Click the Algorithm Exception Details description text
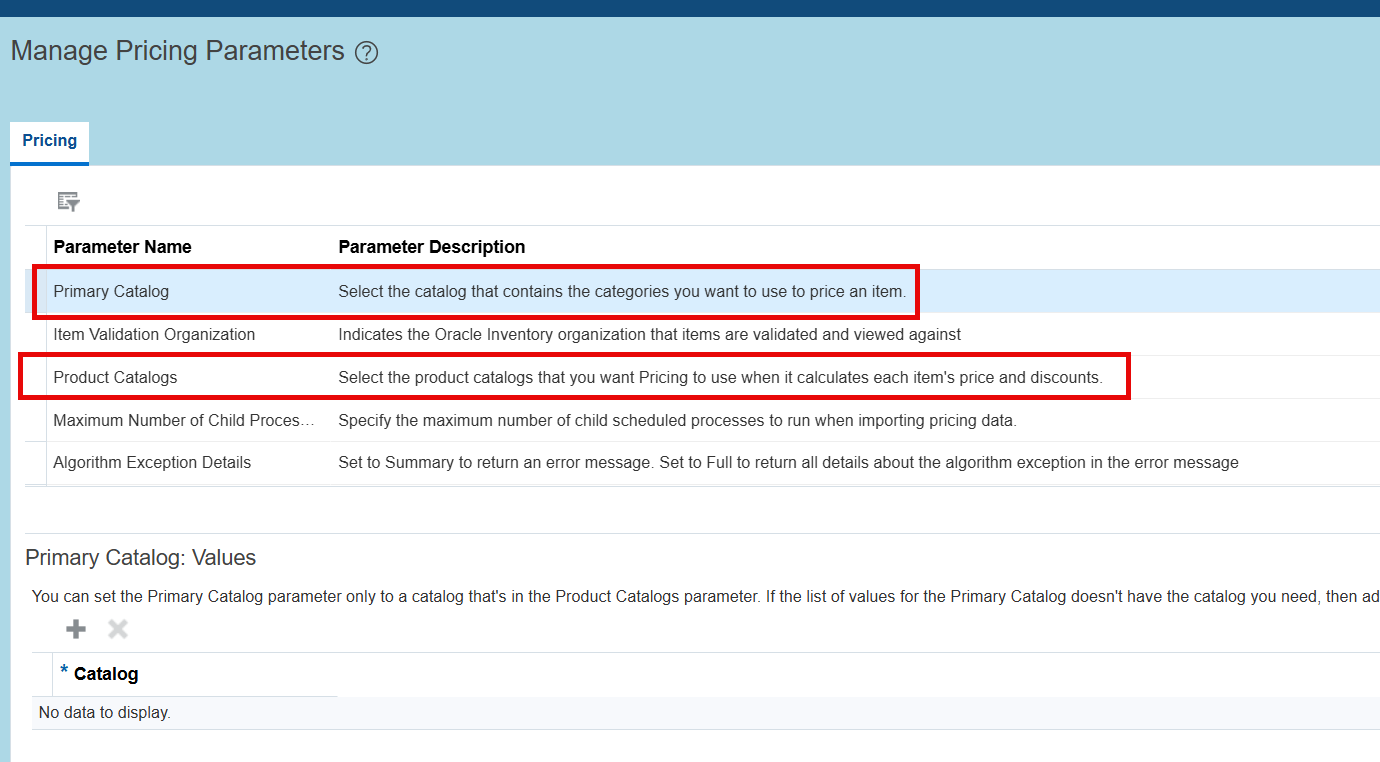Image resolution: width=1380 pixels, height=762 pixels. tap(788, 463)
